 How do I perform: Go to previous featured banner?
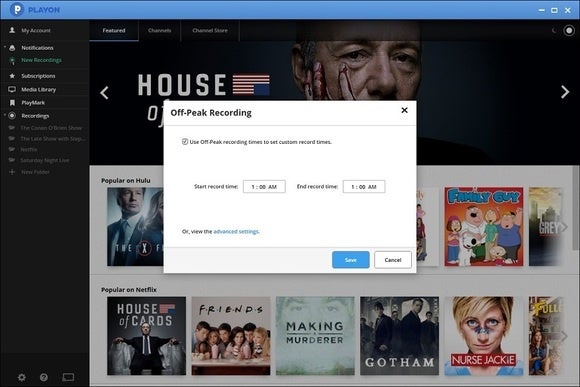[x=104, y=92]
